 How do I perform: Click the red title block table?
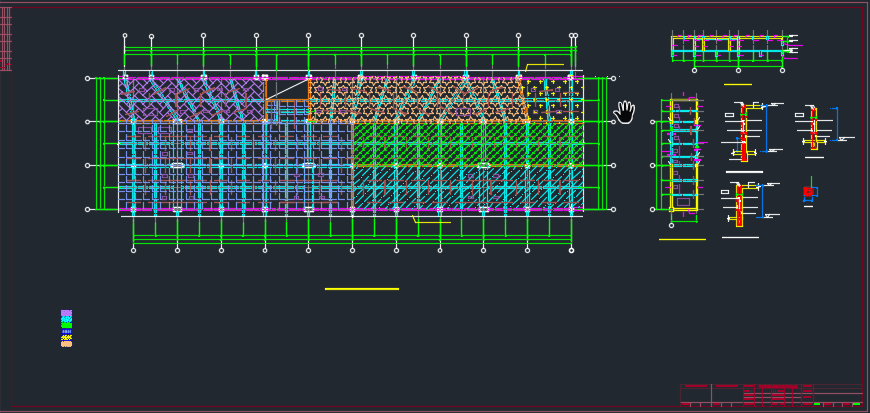771,395
